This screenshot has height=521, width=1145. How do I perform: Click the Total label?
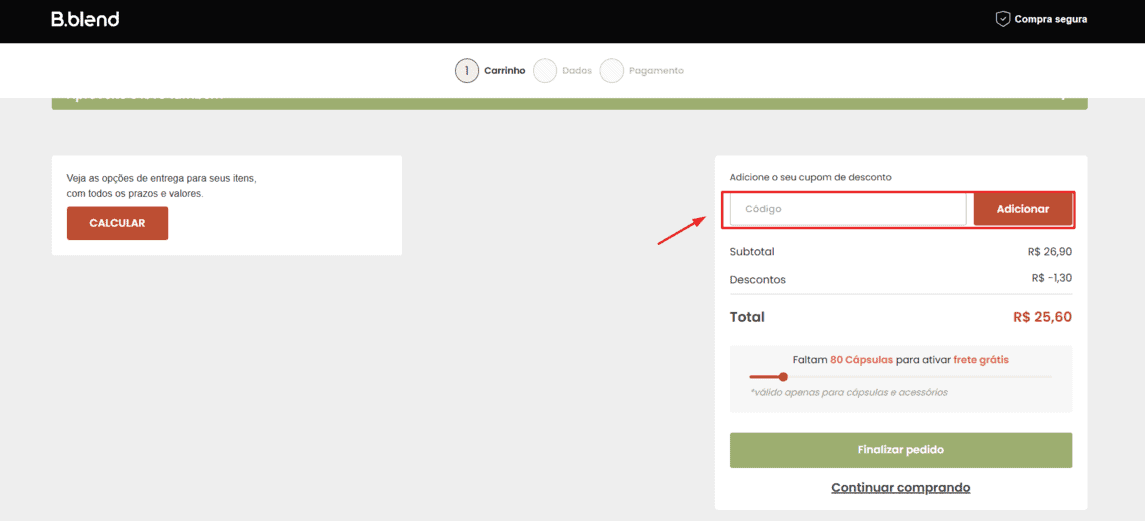(x=747, y=317)
